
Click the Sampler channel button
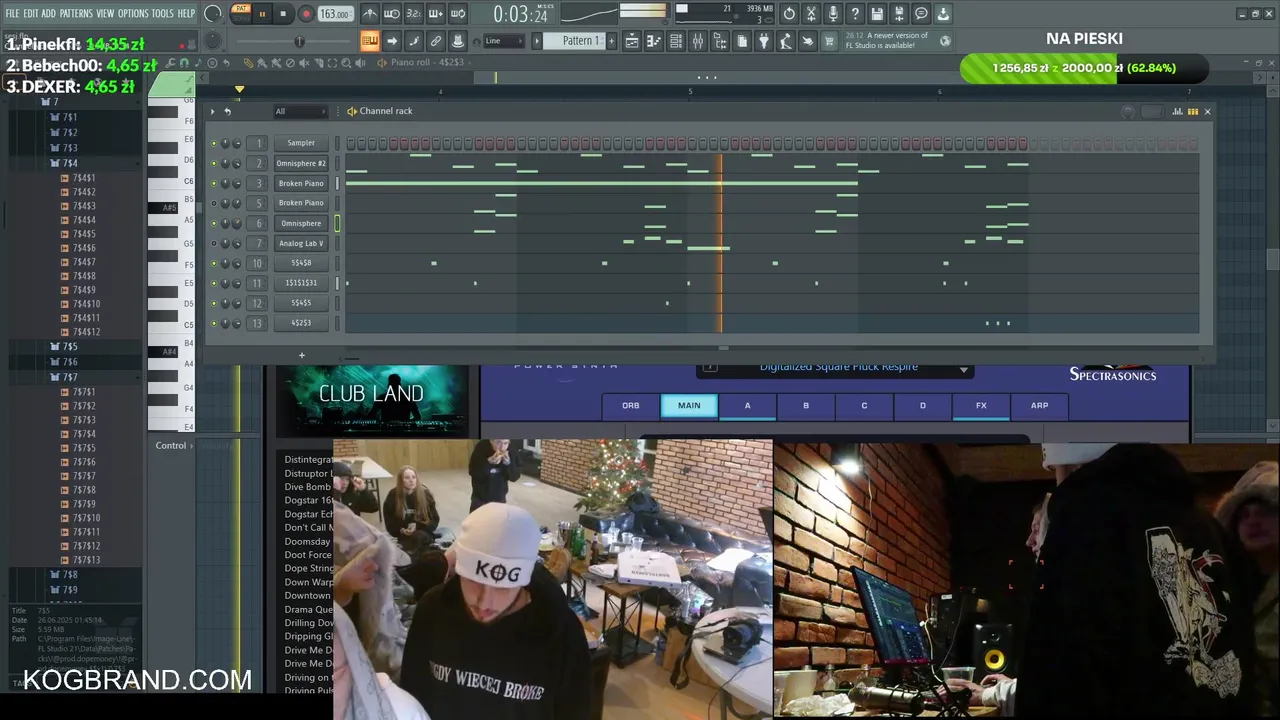coord(301,143)
